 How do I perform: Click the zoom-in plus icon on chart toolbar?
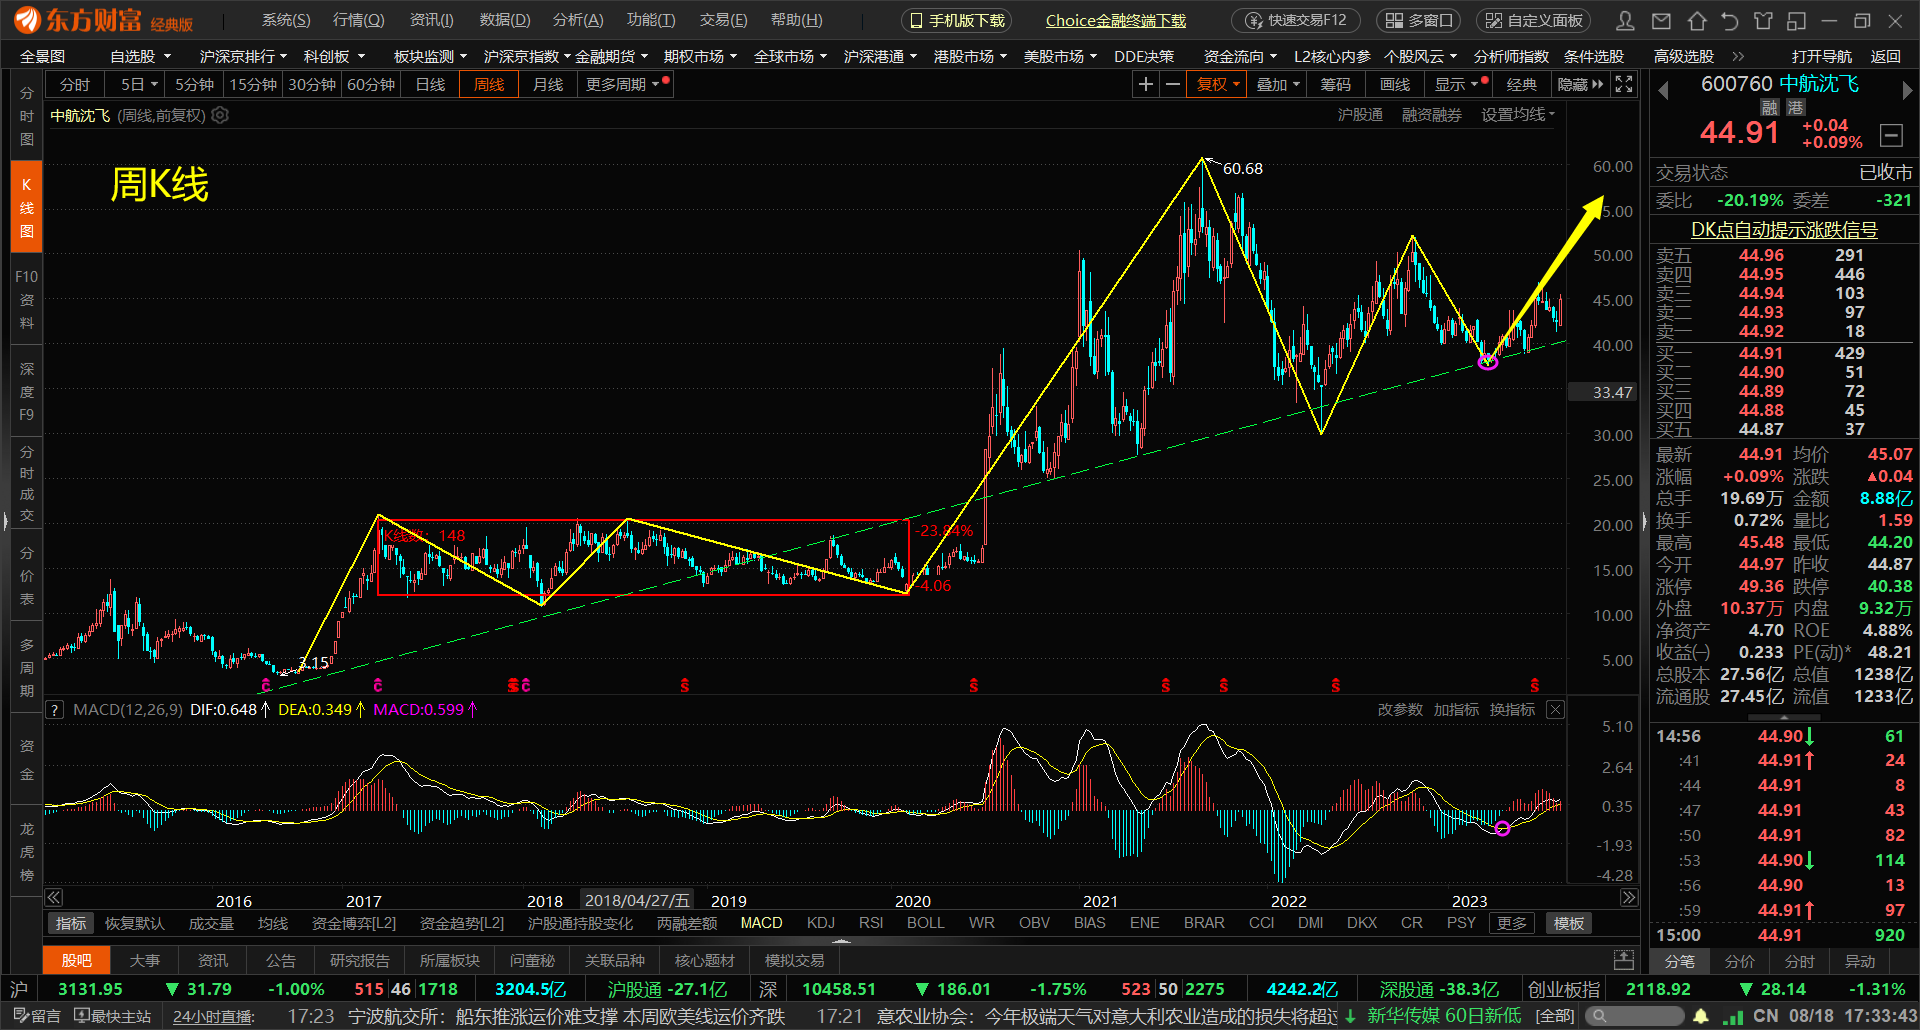1146,85
